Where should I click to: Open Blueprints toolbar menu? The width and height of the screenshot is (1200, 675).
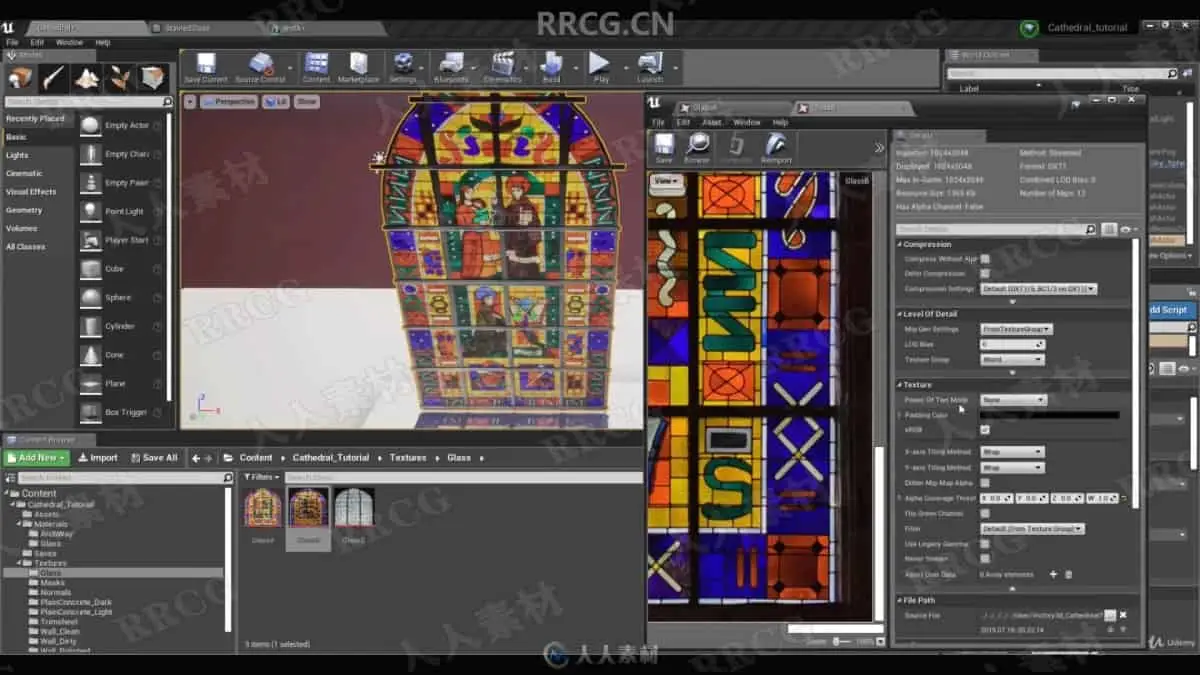point(451,67)
